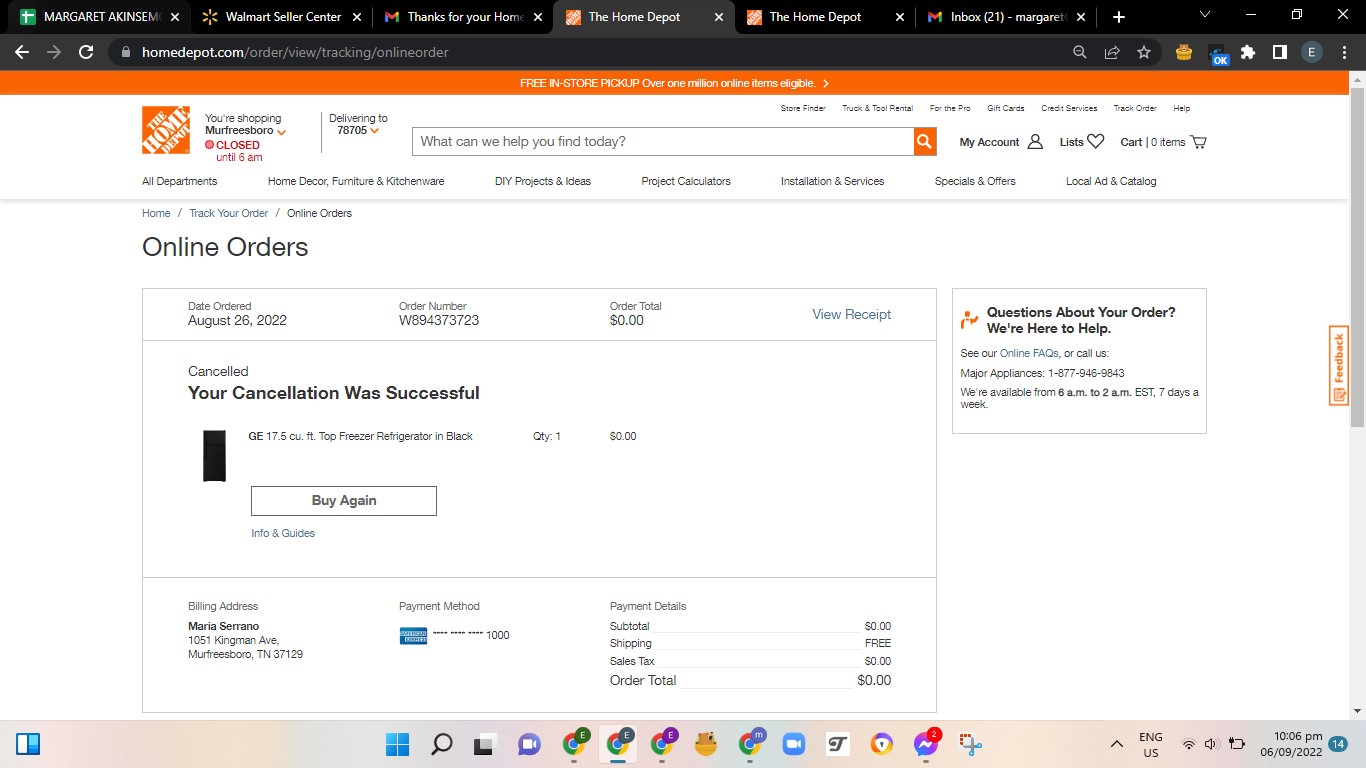Screen dimensions: 1366x768
Task: Focus the 'What can we help you find' search box
Action: (663, 142)
